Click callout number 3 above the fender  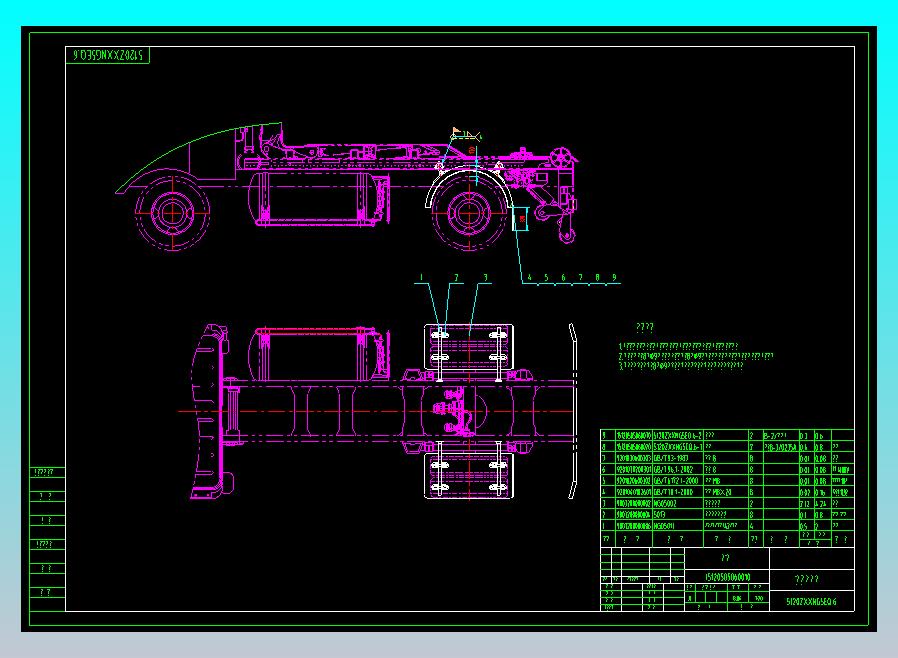click(x=486, y=277)
